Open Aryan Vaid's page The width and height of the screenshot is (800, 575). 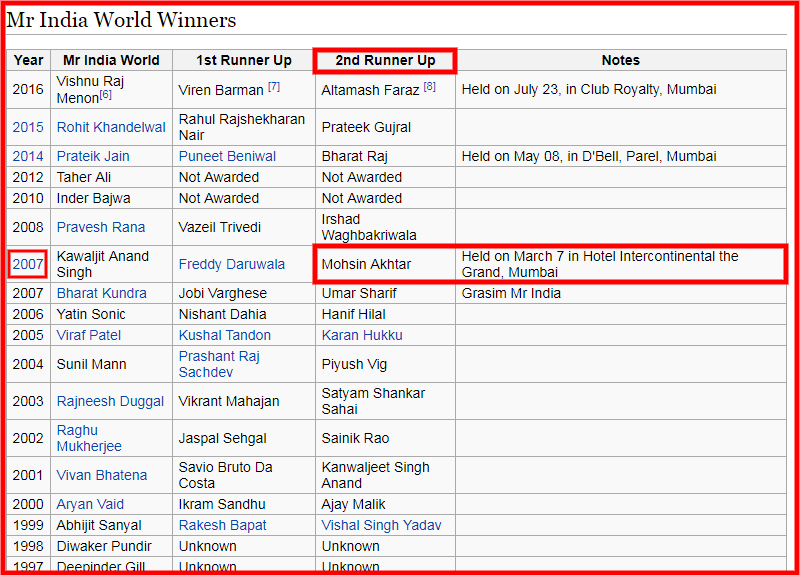pos(90,505)
